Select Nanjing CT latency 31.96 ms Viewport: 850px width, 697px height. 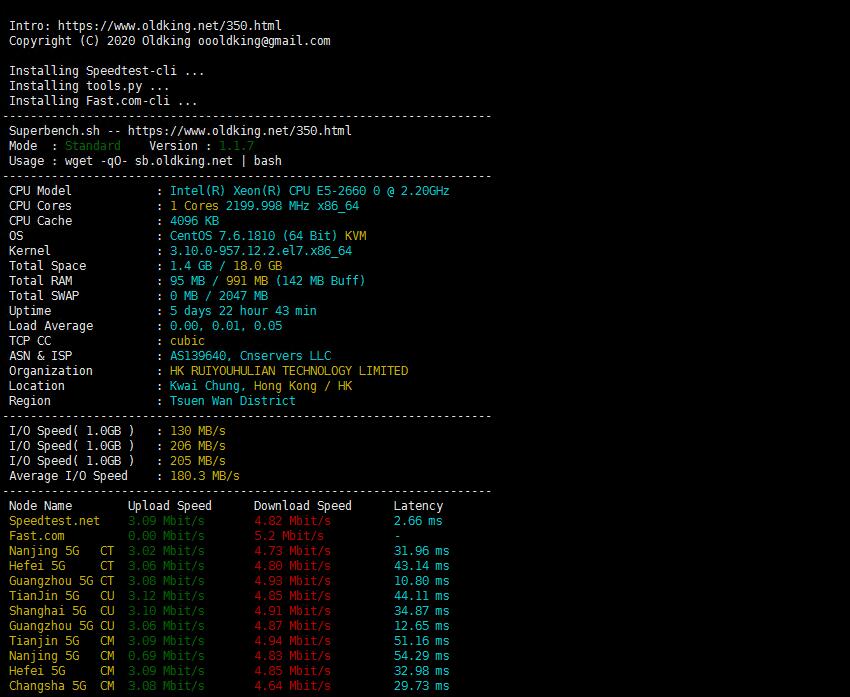point(421,551)
